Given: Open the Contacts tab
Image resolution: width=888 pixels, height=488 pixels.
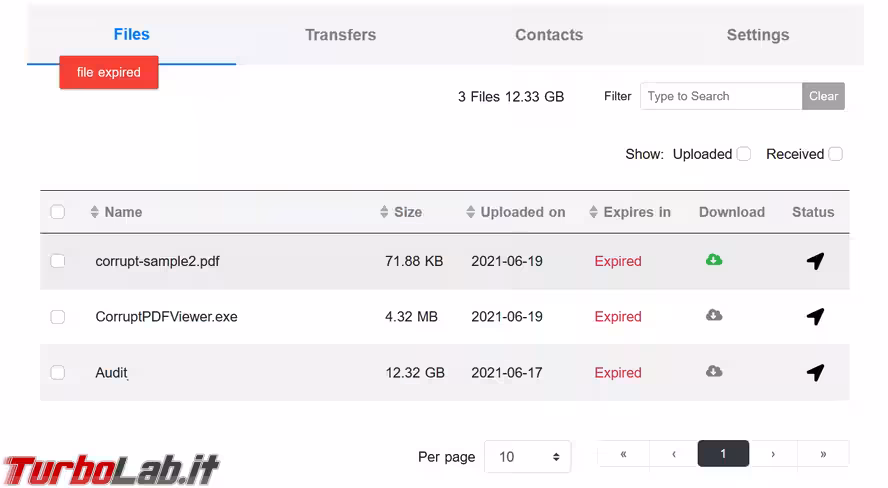Looking at the screenshot, I should 549,35.
